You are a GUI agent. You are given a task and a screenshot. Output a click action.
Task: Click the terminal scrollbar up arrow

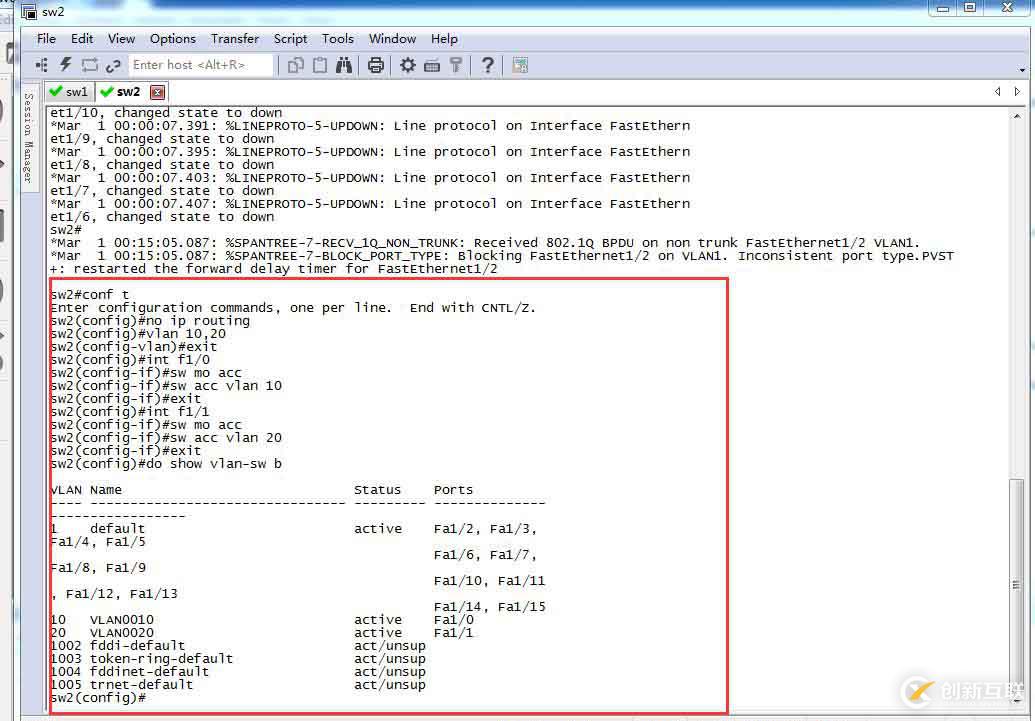point(1017,116)
